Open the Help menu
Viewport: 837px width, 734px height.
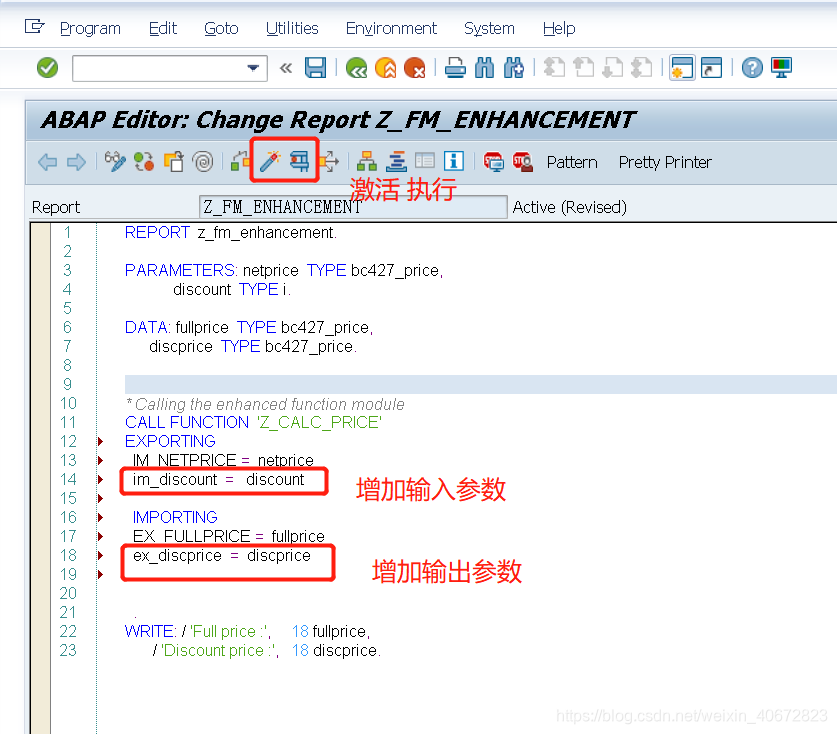(x=559, y=28)
